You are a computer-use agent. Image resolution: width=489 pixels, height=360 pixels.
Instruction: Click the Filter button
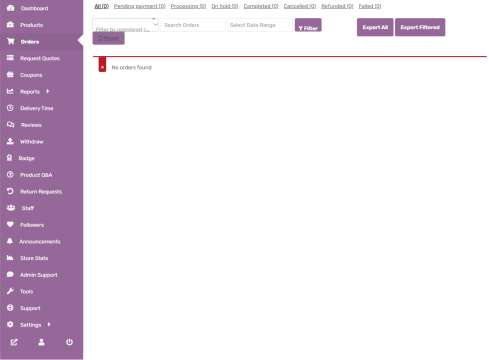click(308, 25)
